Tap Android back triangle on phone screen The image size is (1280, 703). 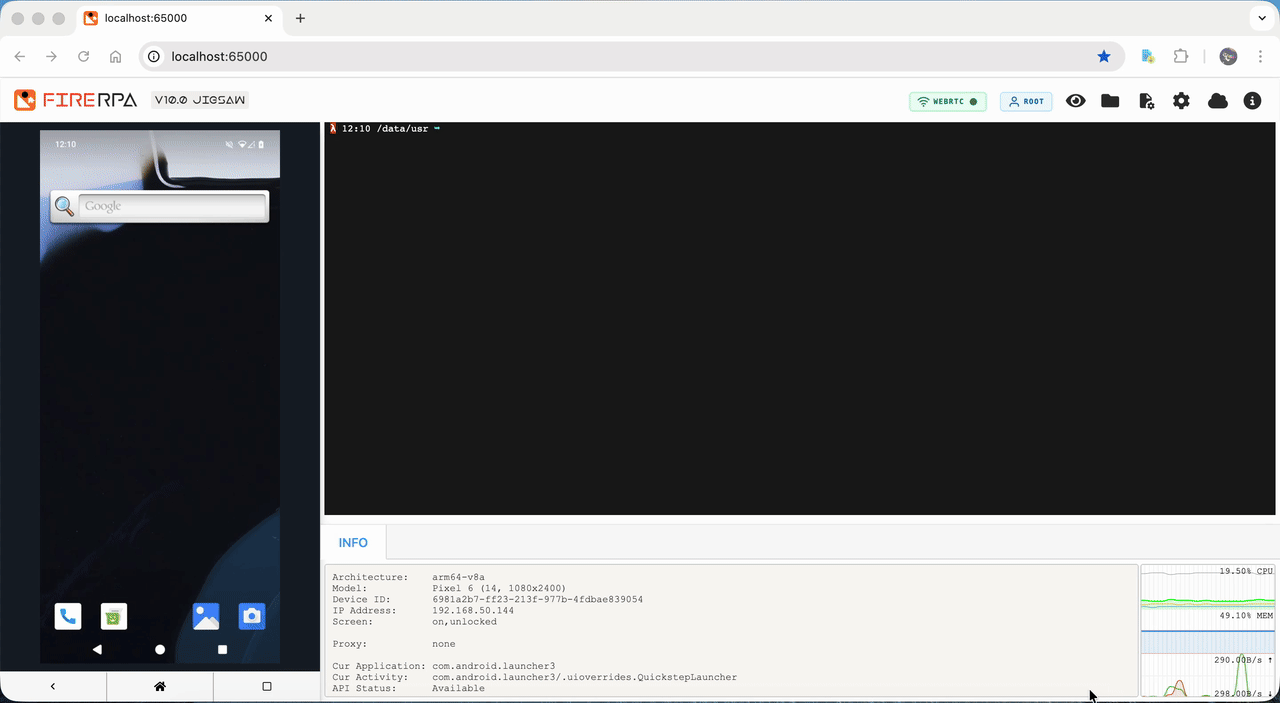pyautogui.click(x=97, y=649)
